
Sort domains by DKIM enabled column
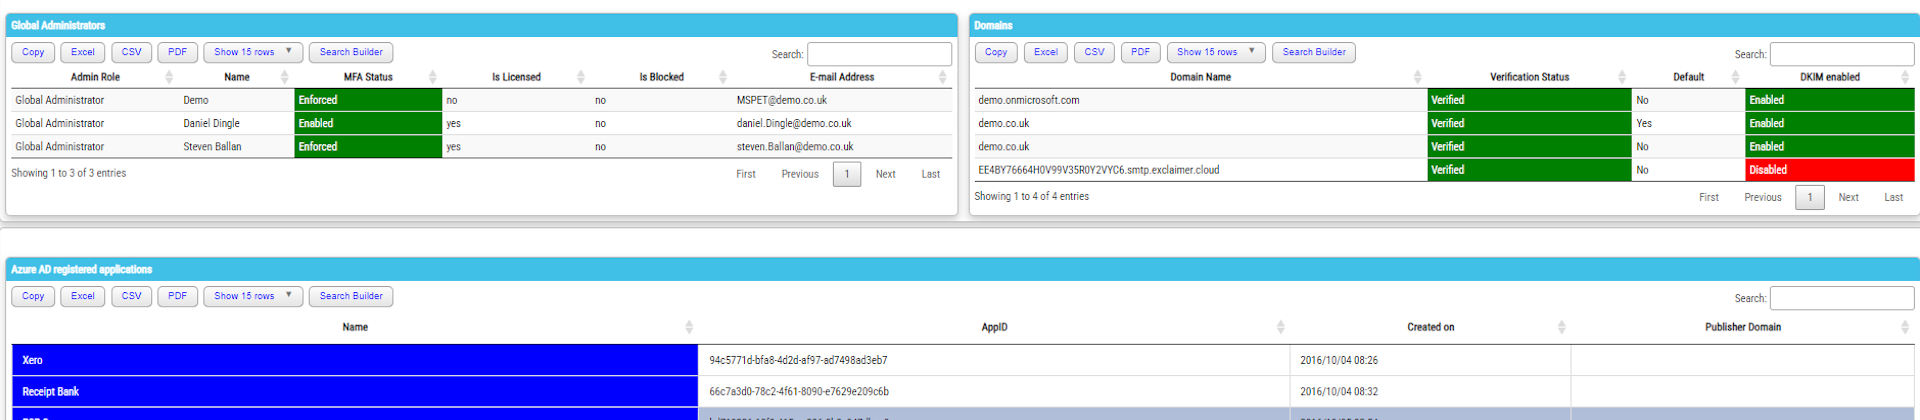coord(1829,77)
